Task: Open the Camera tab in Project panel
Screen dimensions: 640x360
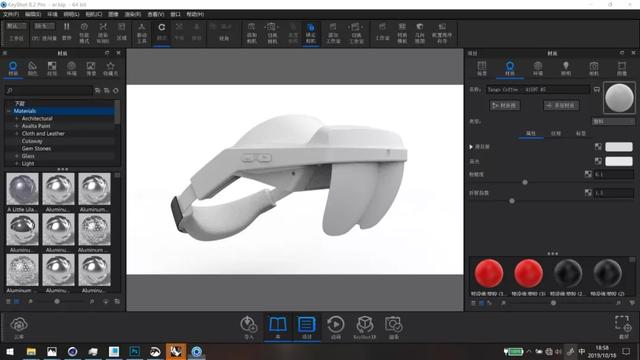Action: point(594,68)
